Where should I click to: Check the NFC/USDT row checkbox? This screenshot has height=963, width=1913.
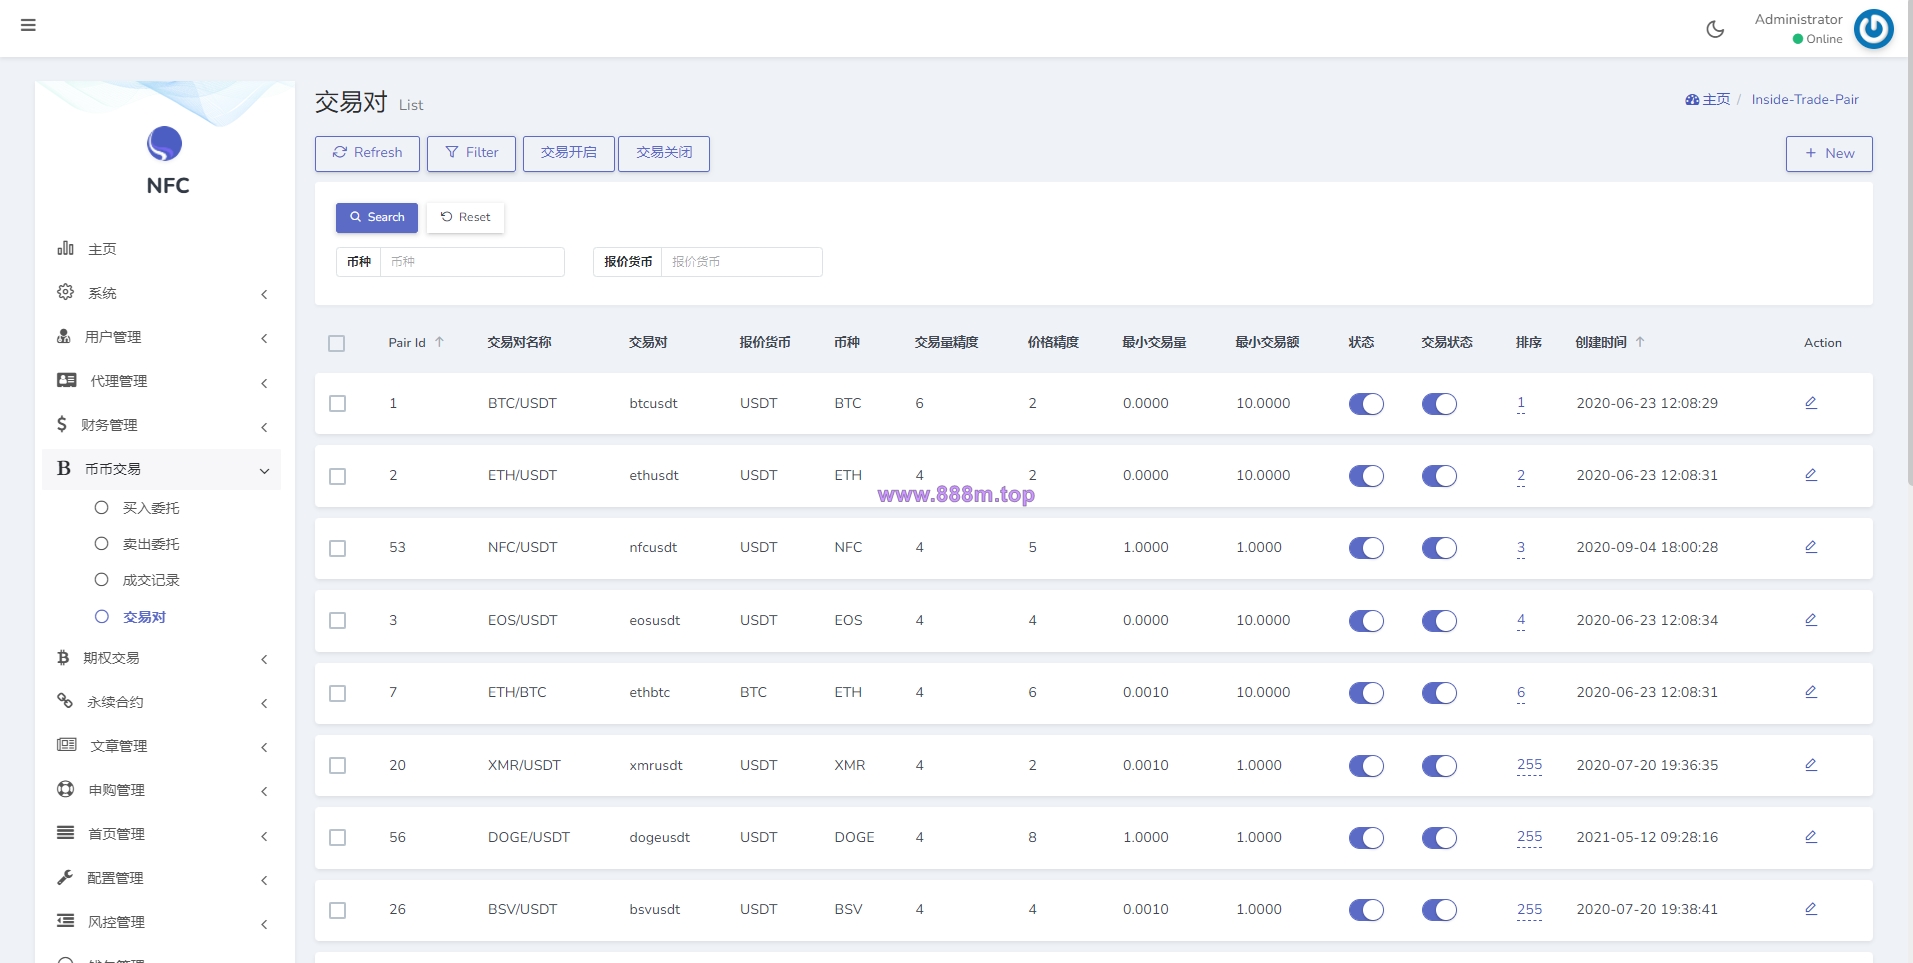click(337, 548)
